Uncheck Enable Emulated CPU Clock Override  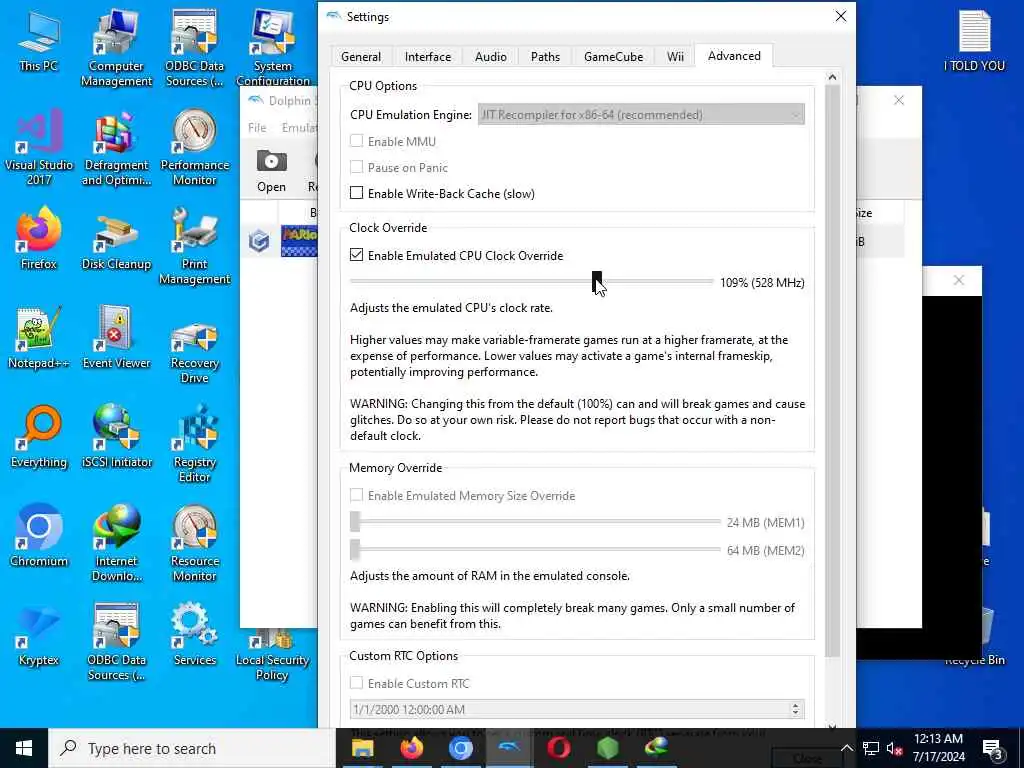click(357, 255)
